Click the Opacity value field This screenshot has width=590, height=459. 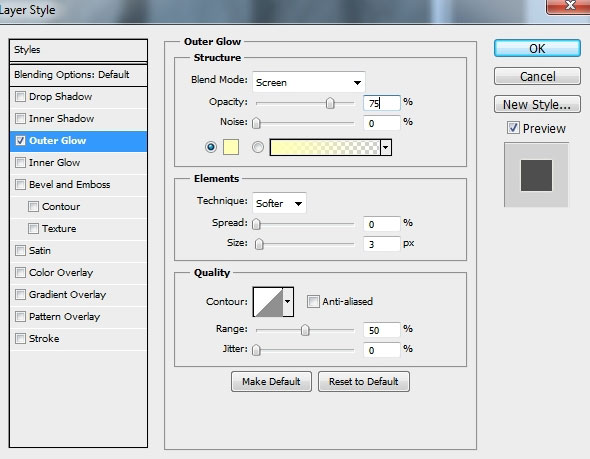pyautogui.click(x=382, y=103)
